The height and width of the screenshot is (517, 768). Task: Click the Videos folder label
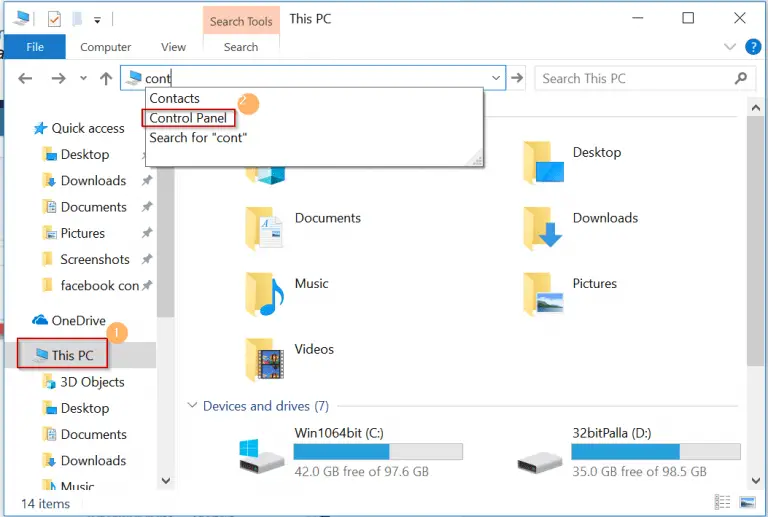point(314,349)
